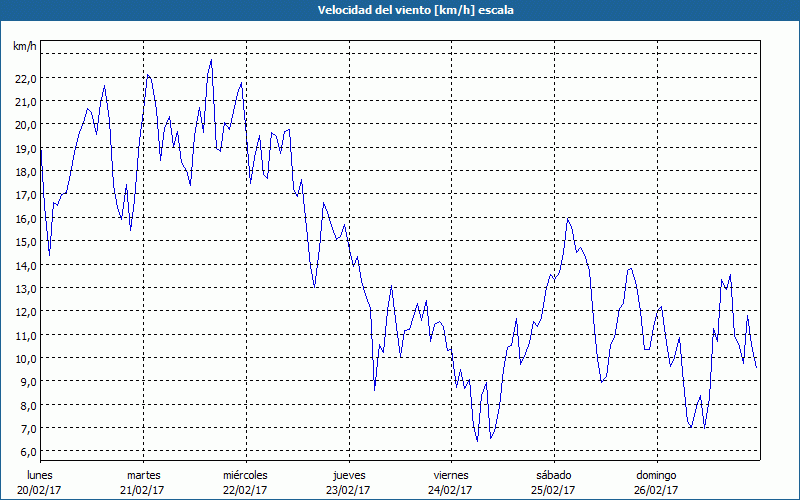Image resolution: width=800 pixels, height=500 pixels.
Task: Select the 'jueves' day label
Action: coord(348,474)
